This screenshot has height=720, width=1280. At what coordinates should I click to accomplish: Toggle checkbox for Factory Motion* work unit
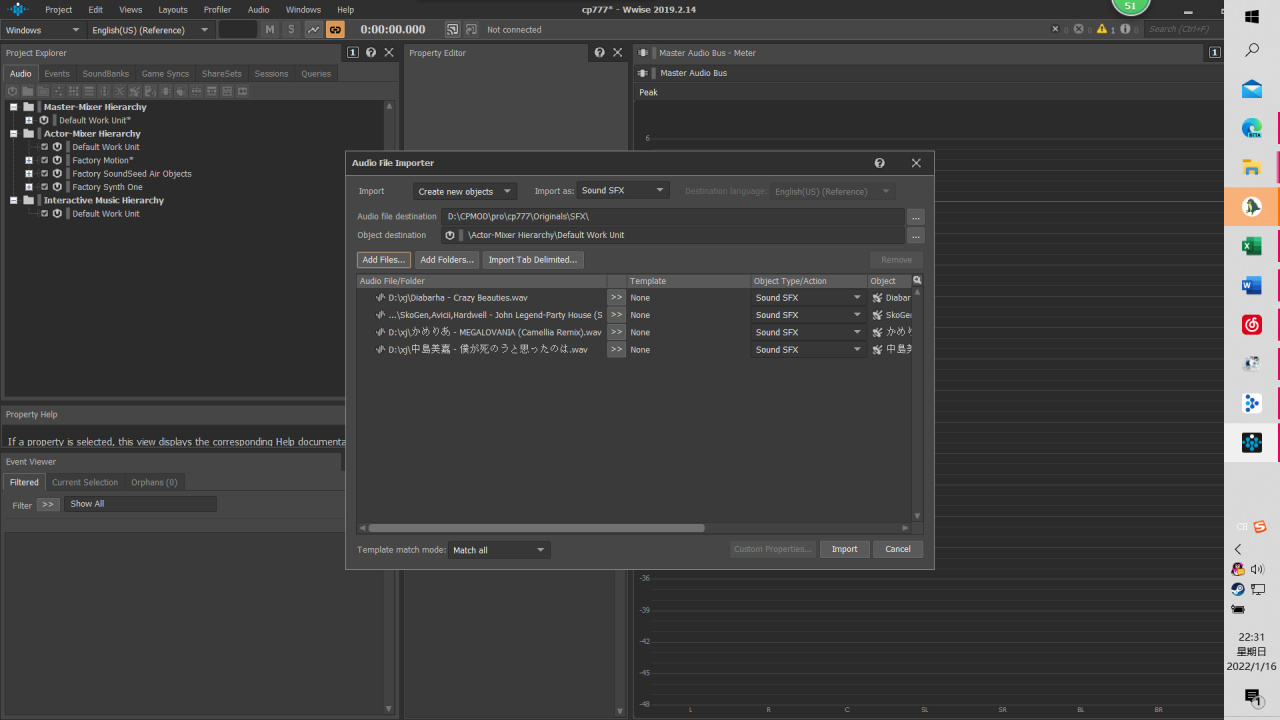44,160
